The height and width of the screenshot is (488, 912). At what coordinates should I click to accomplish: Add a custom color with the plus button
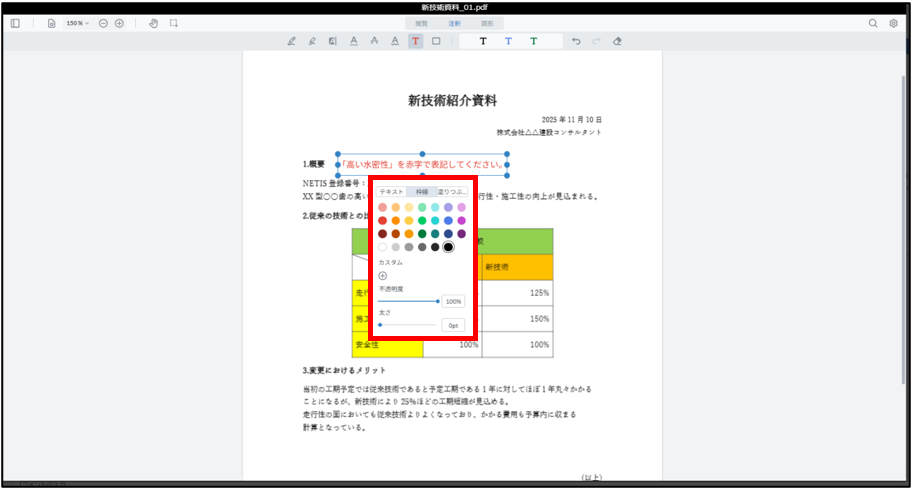point(383,275)
